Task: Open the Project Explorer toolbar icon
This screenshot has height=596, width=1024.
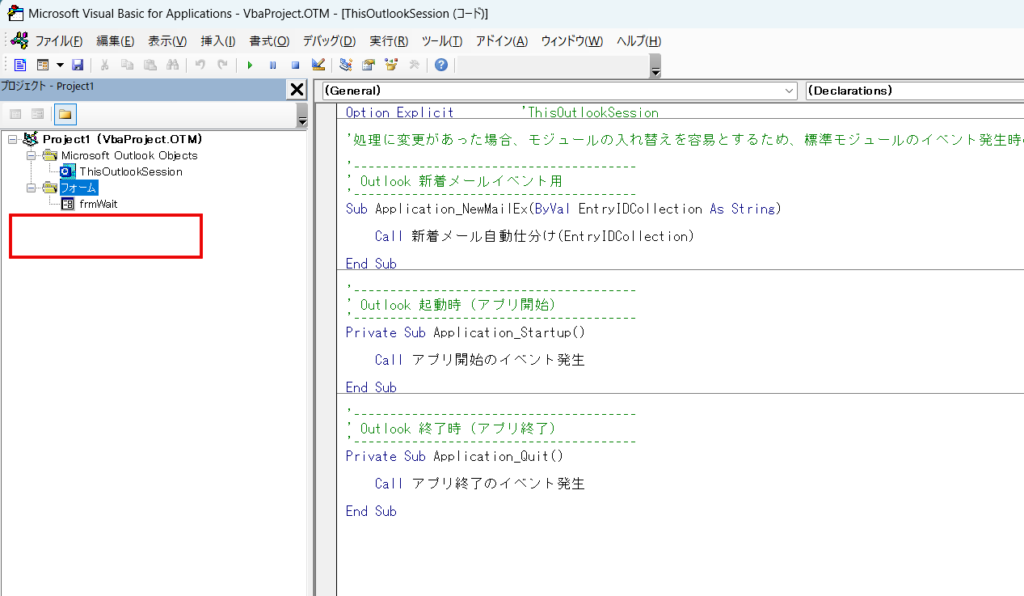Action: 346,65
